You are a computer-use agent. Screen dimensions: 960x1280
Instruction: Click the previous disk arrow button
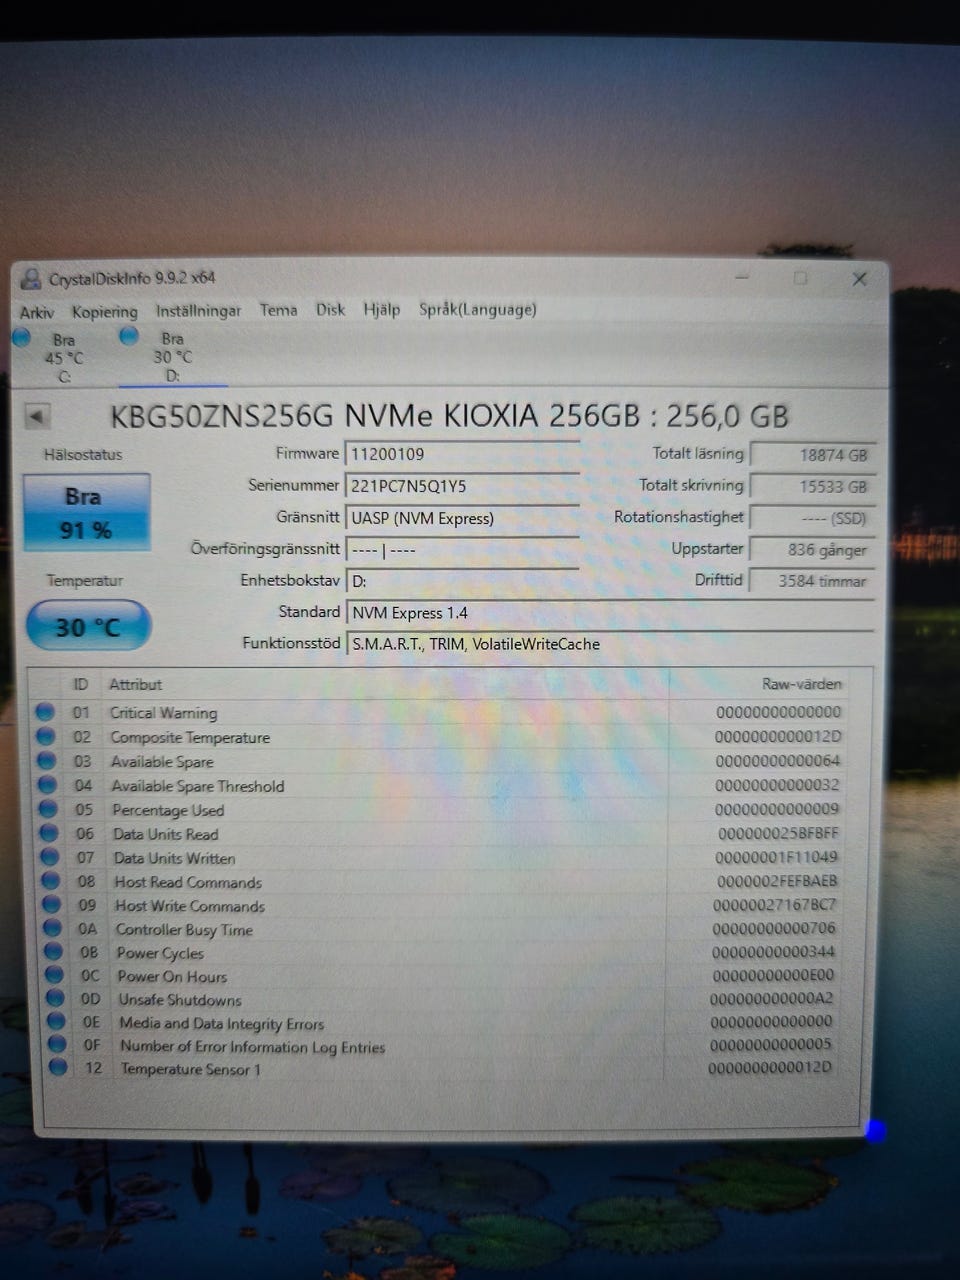pos(37,416)
